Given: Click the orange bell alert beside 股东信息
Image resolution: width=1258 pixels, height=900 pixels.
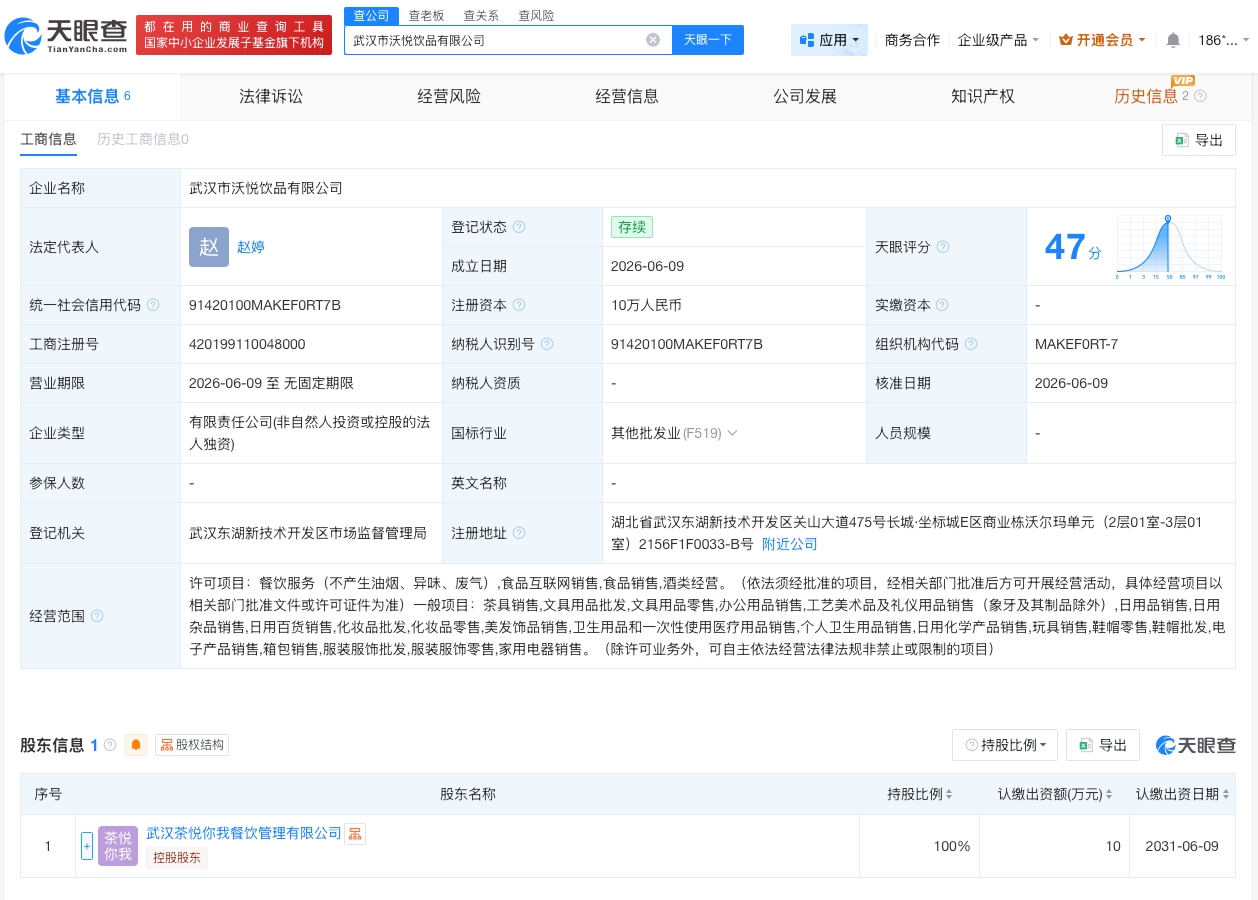Looking at the screenshot, I should [x=136, y=745].
